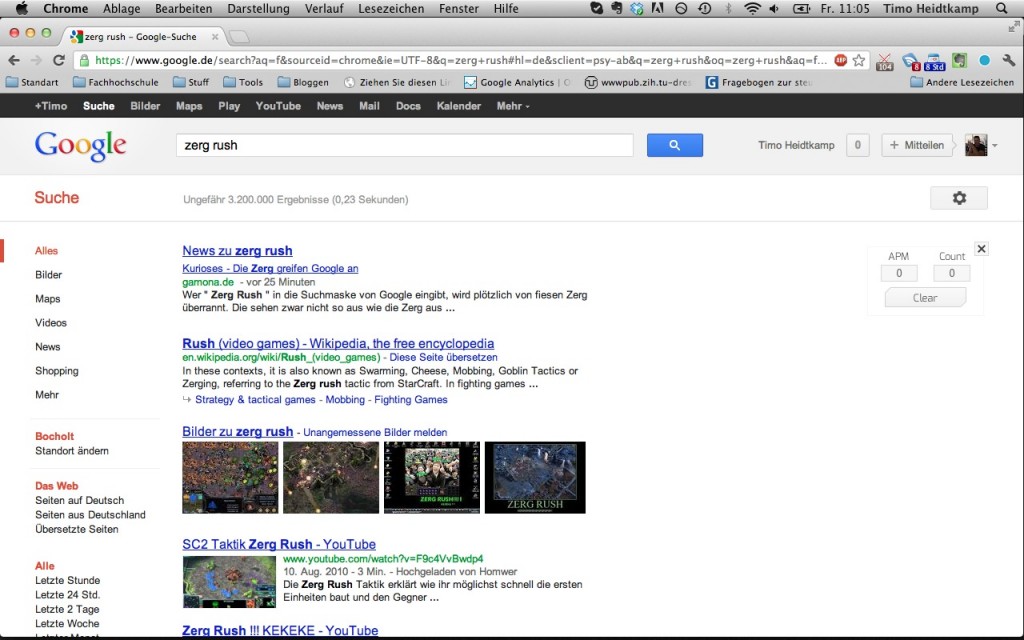Open the Fachhochschule bookmarks folder
Image resolution: width=1024 pixels, height=640 pixels.
point(116,82)
